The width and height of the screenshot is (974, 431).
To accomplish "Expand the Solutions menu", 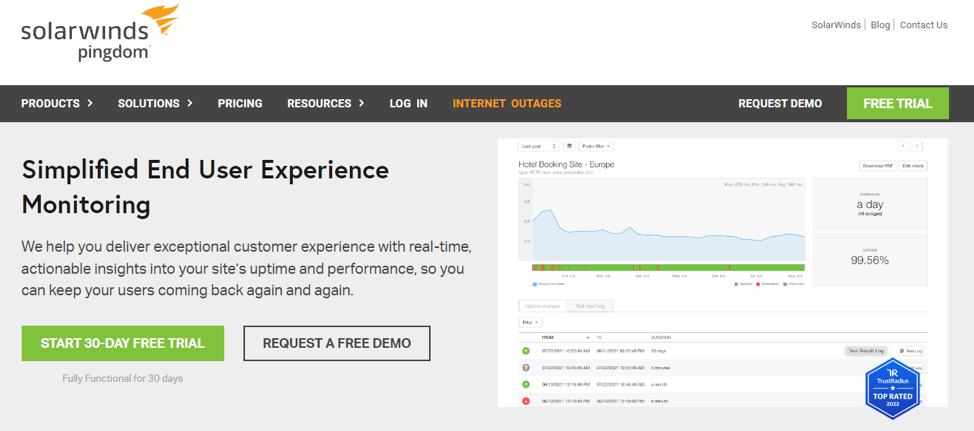I will pos(155,104).
